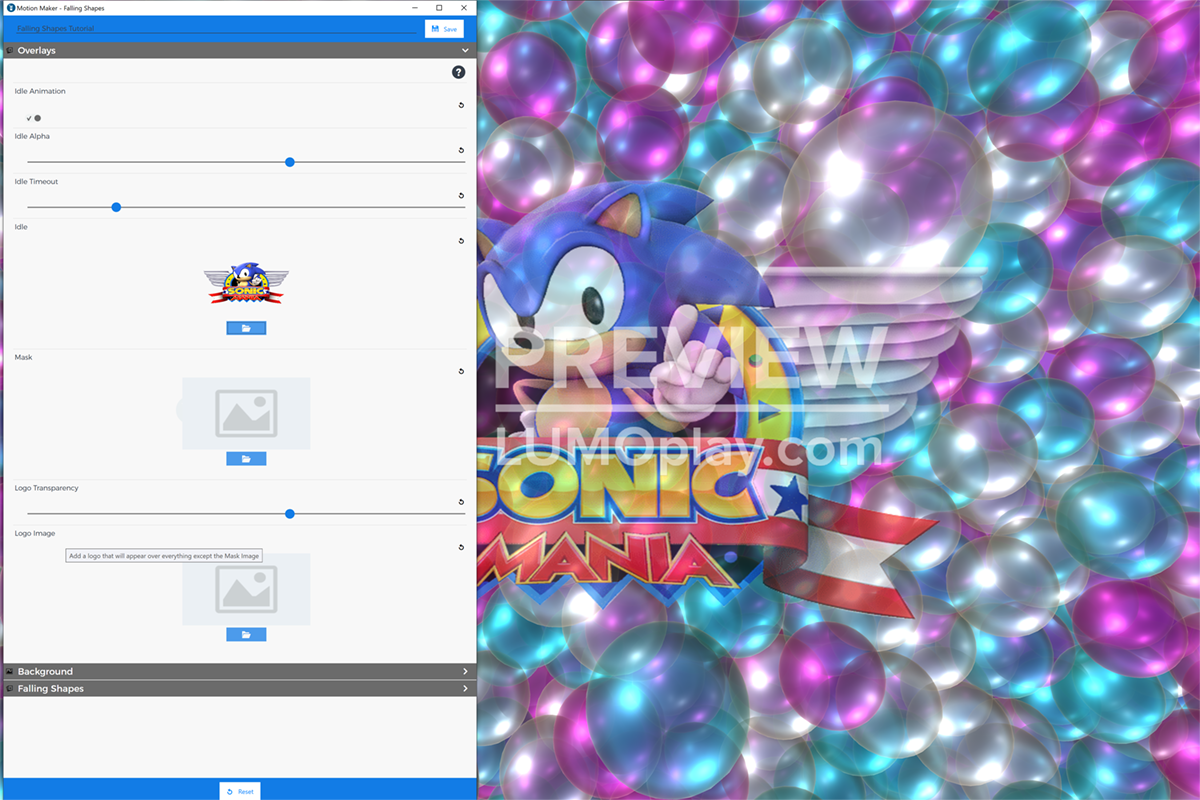This screenshot has width=1200, height=800.
Task: Collapse the Overlays section chevron
Action: tap(465, 50)
